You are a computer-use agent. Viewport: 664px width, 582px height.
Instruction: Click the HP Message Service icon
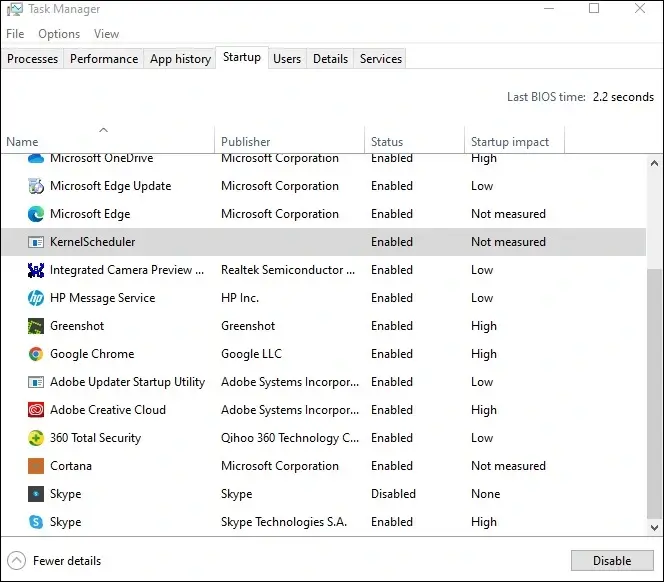pyautogui.click(x=36, y=298)
